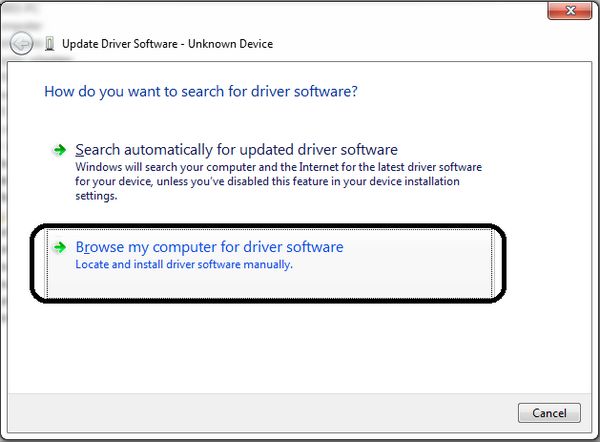600x442 pixels.
Task: Click 'Windows will search your computer' description
Action: [278, 181]
